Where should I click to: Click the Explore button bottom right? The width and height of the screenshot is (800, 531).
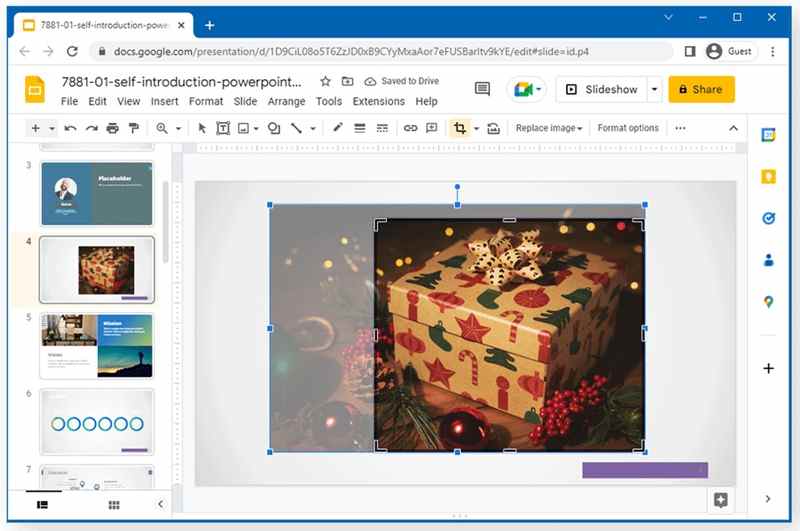tap(720, 500)
